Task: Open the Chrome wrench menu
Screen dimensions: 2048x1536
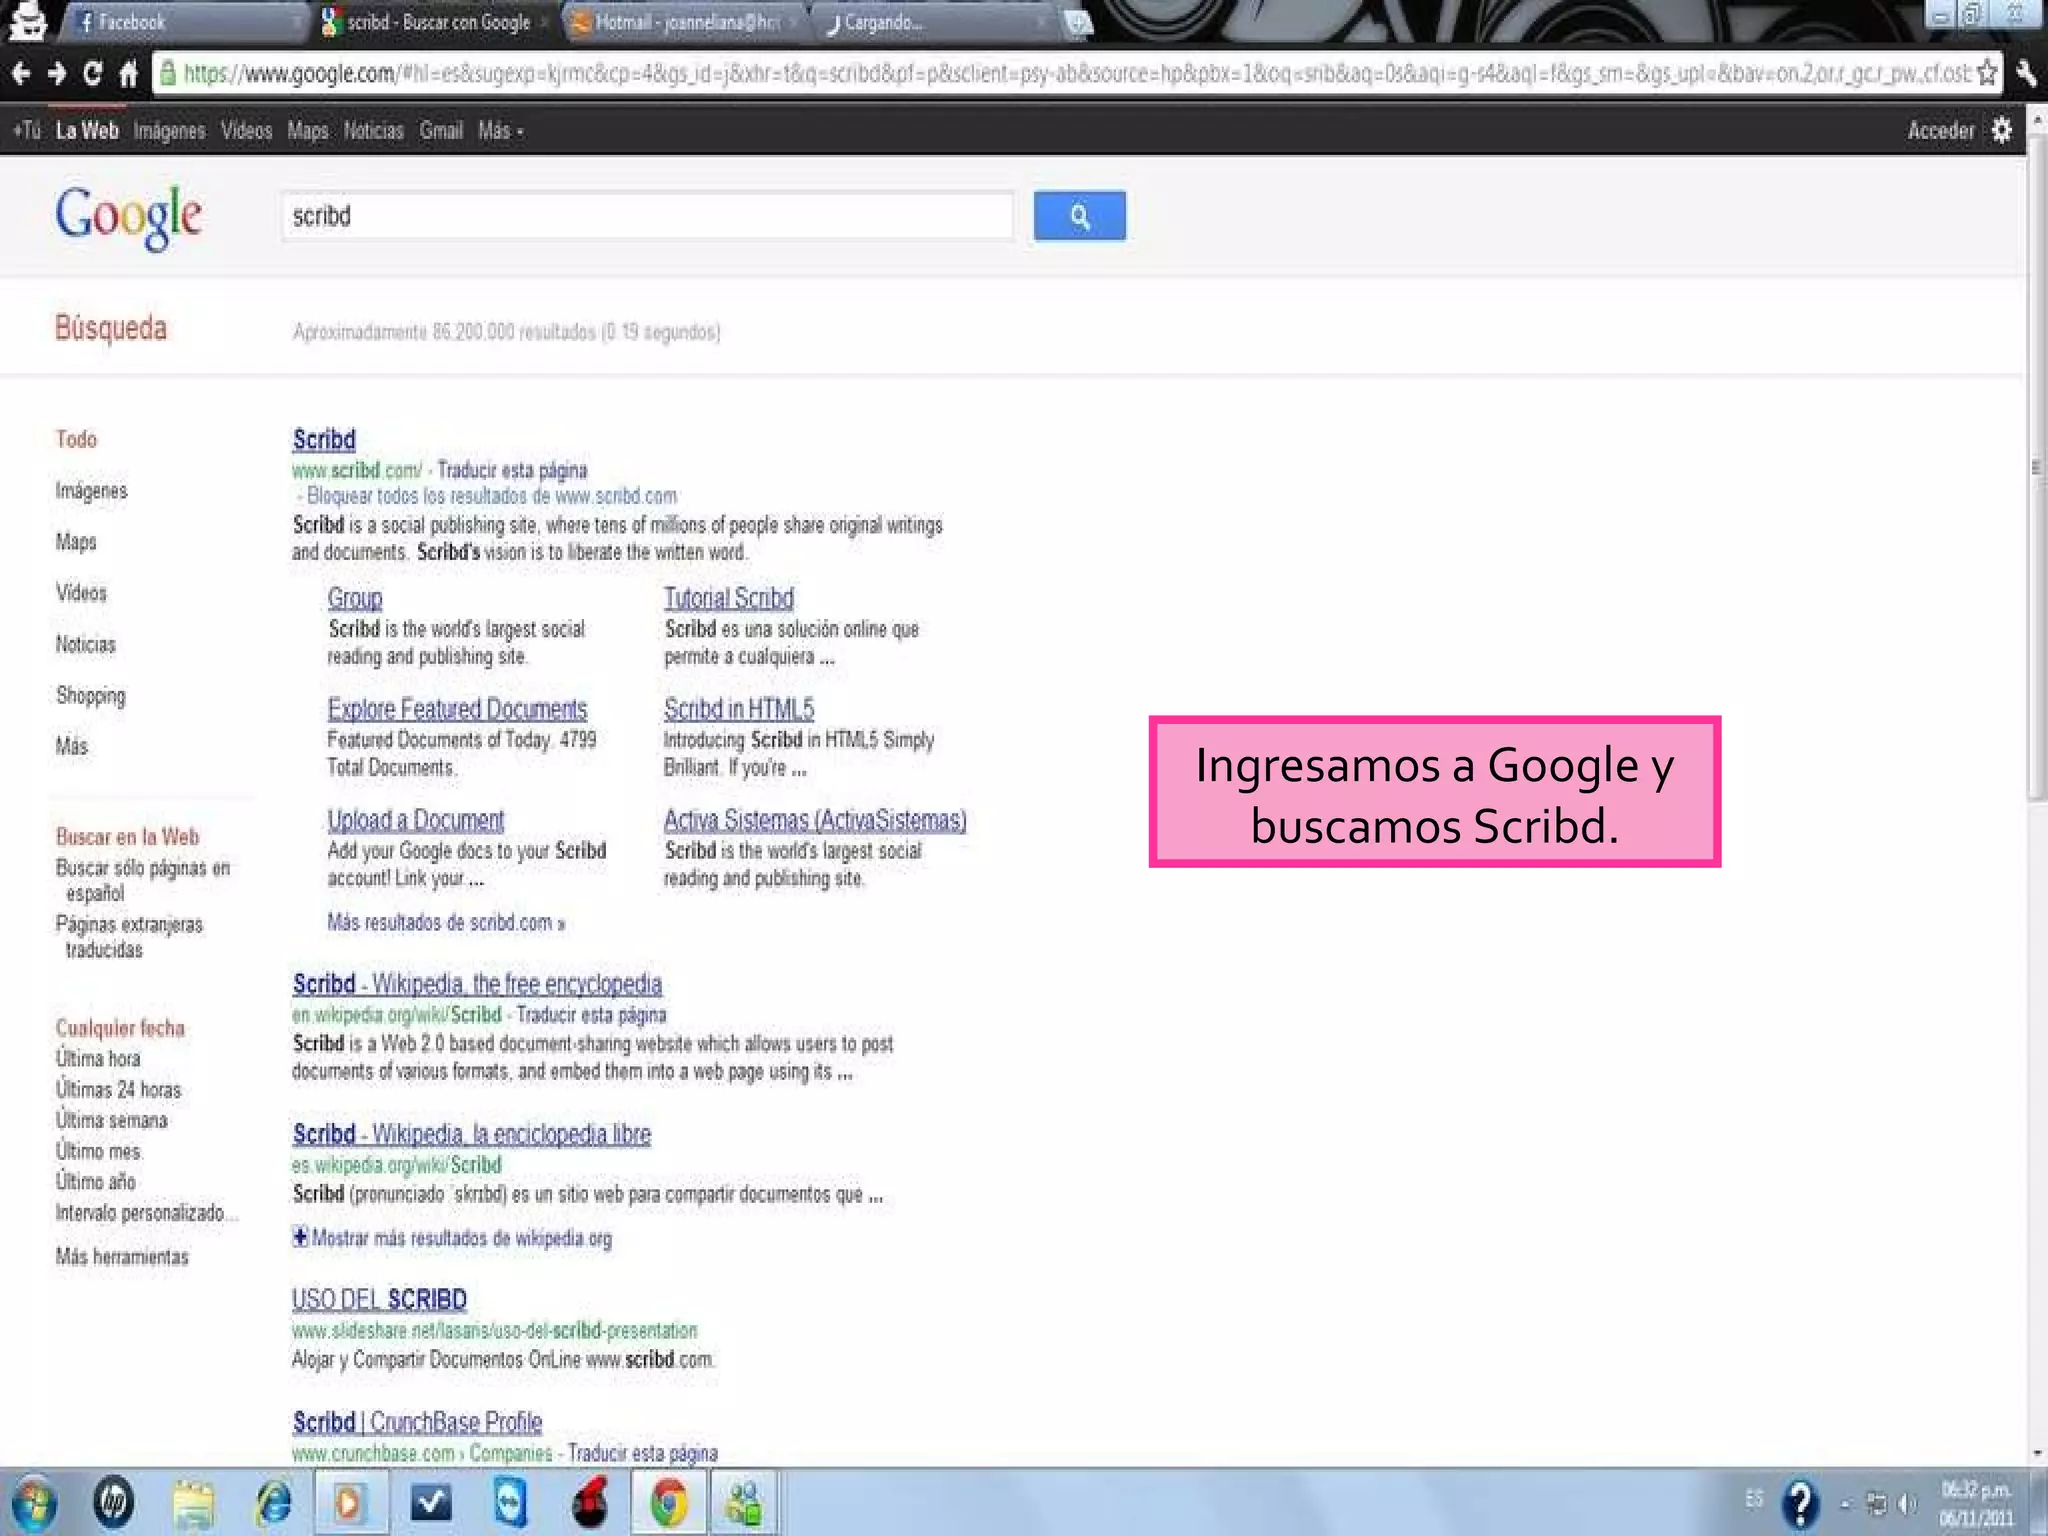Action: (x=2026, y=73)
